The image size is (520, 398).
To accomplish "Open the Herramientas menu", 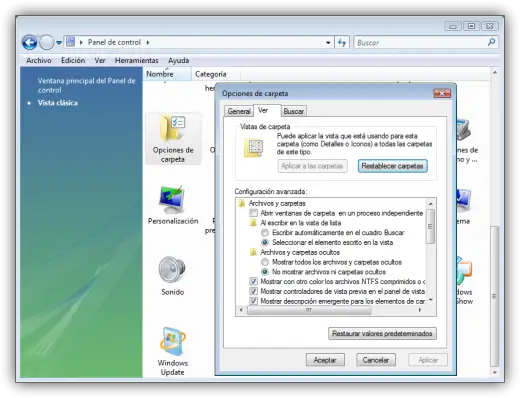I will tap(136, 60).
